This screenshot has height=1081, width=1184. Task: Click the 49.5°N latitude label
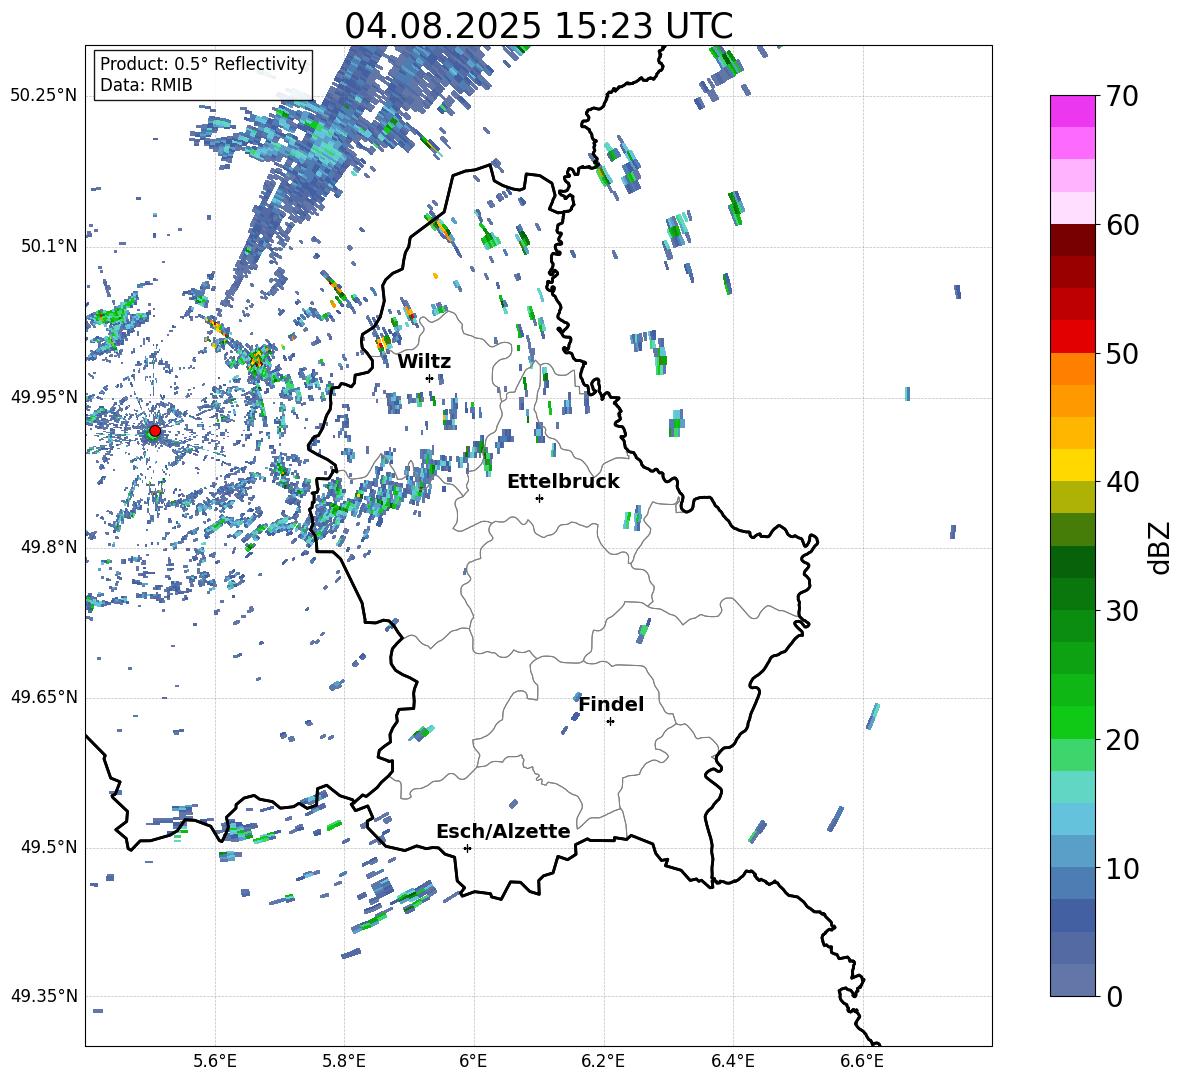coord(48,847)
